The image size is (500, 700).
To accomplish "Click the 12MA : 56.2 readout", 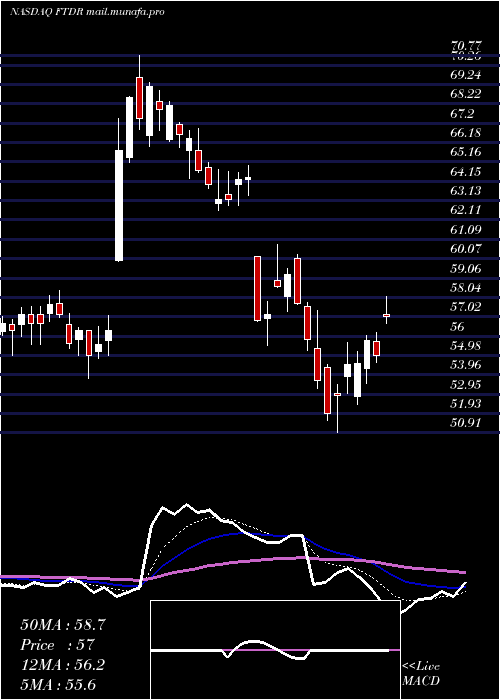I will pos(62,665).
